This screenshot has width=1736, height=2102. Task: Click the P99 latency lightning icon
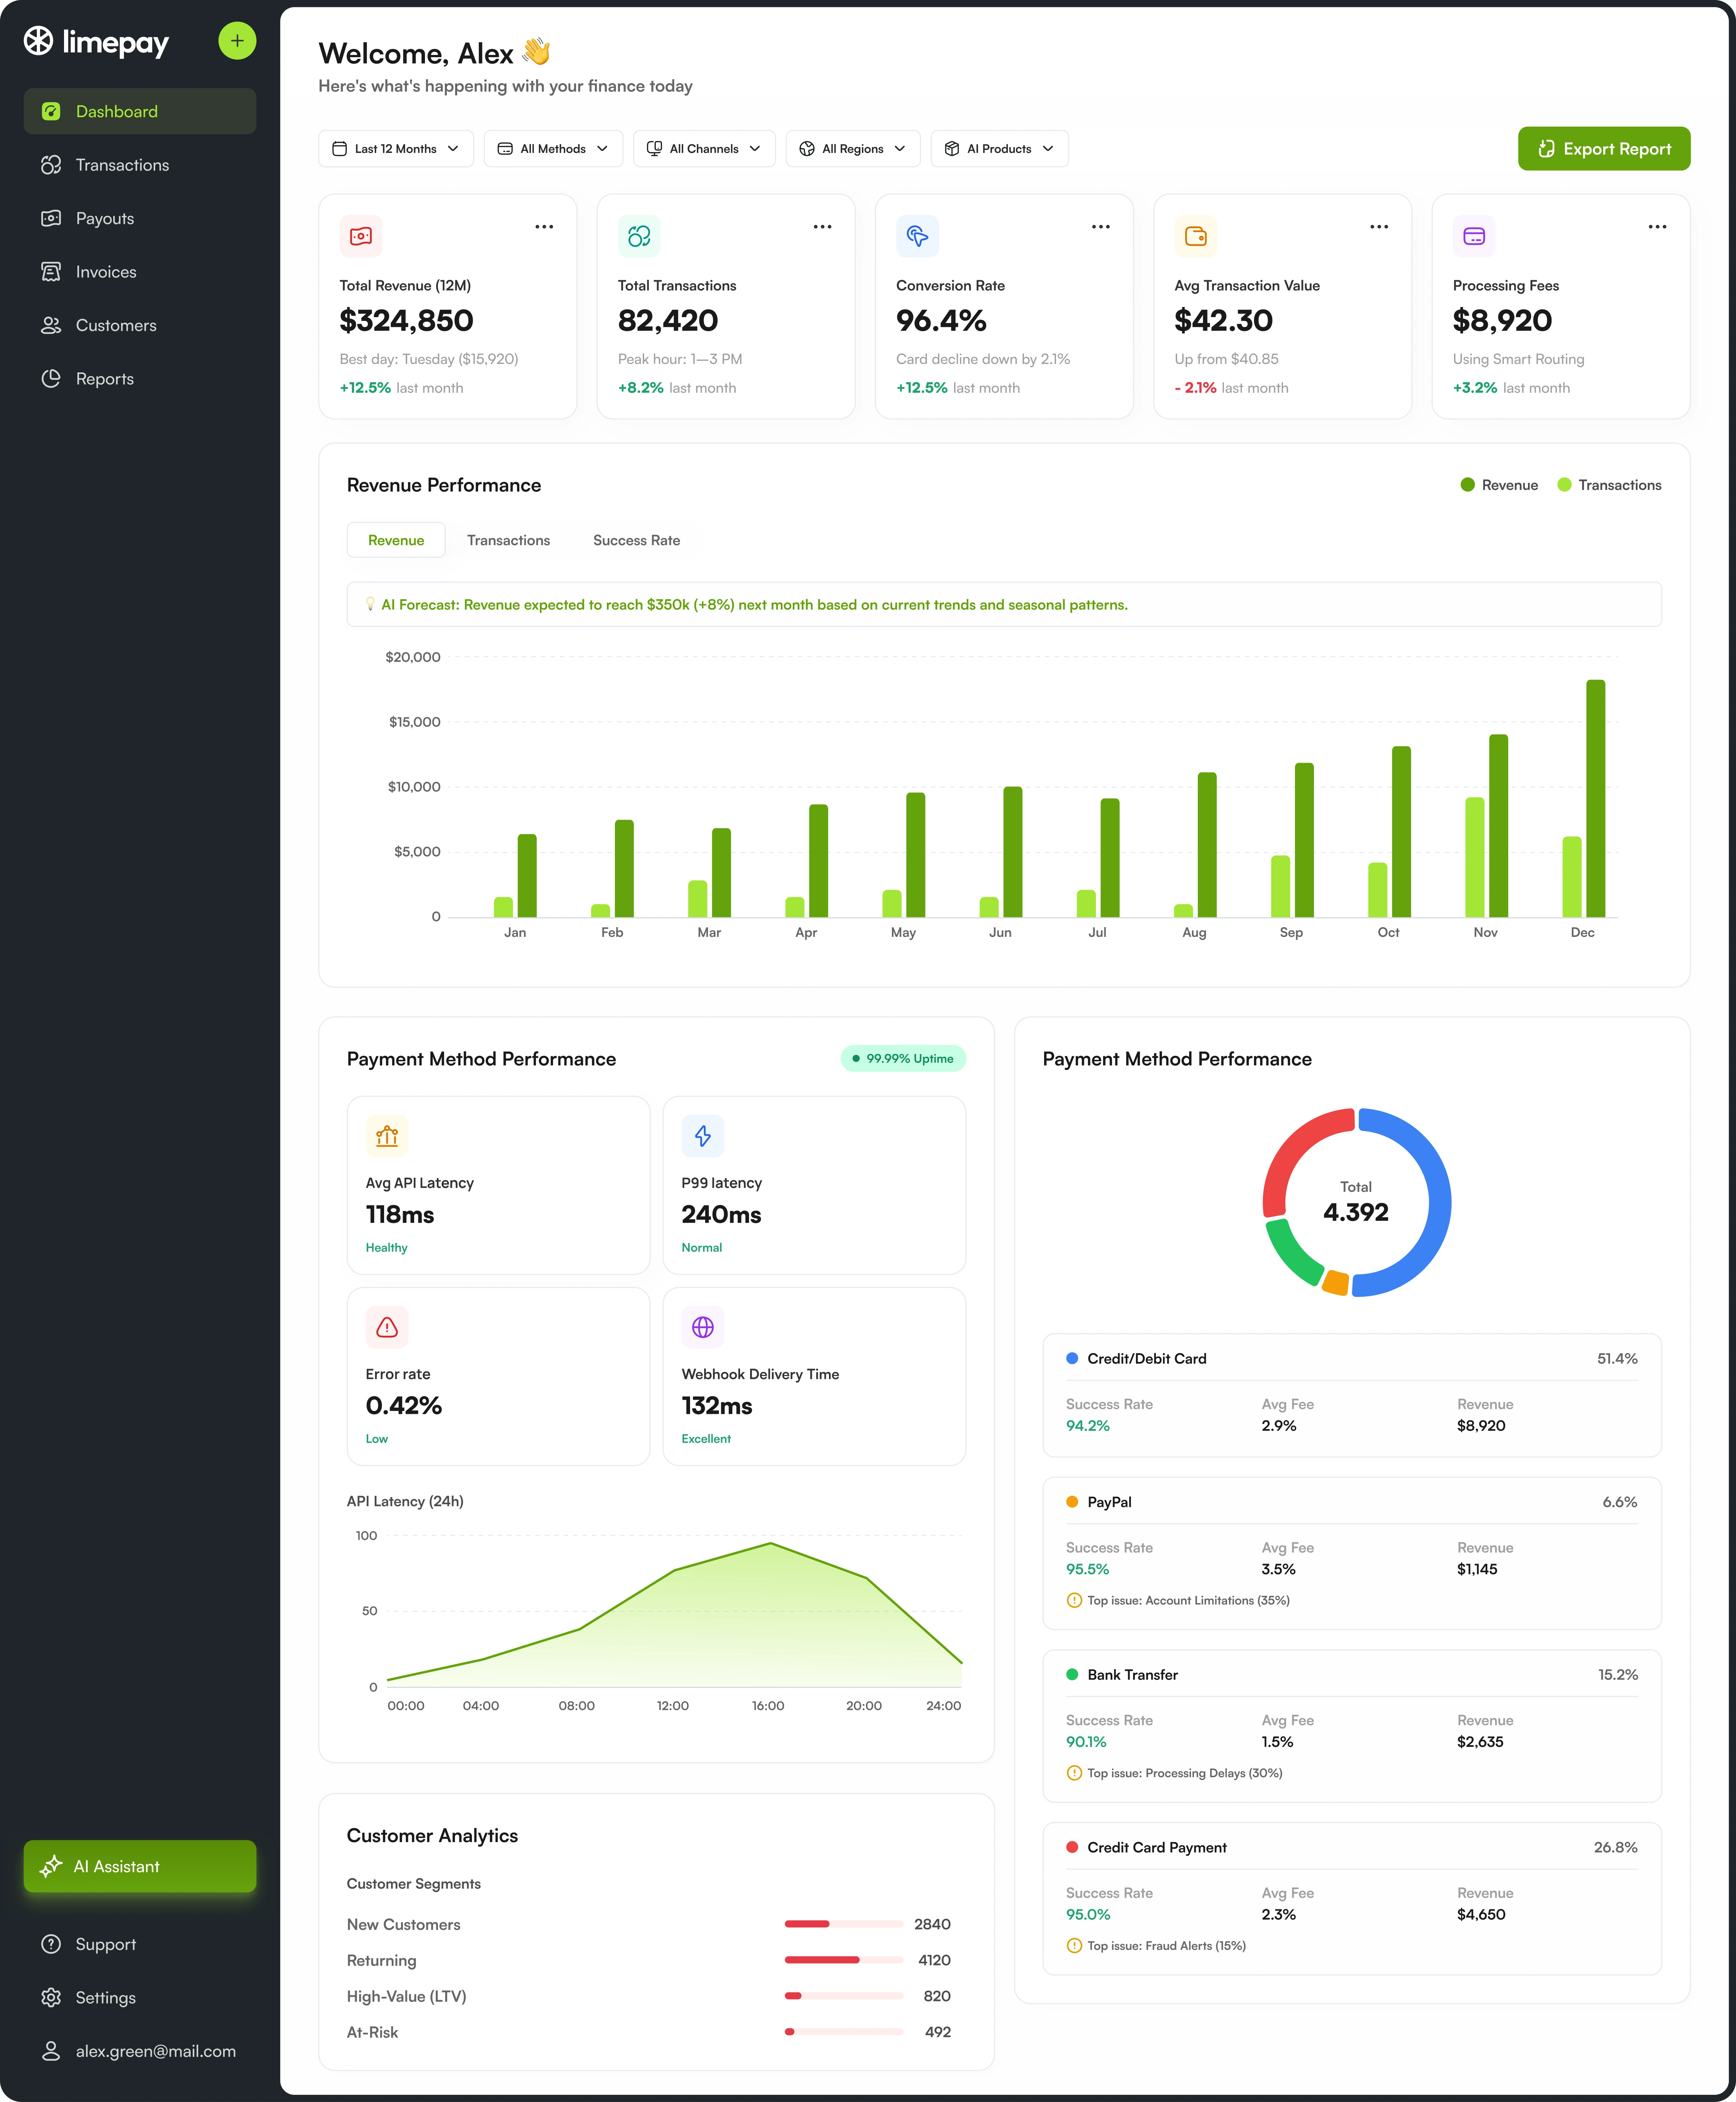pyautogui.click(x=703, y=1136)
